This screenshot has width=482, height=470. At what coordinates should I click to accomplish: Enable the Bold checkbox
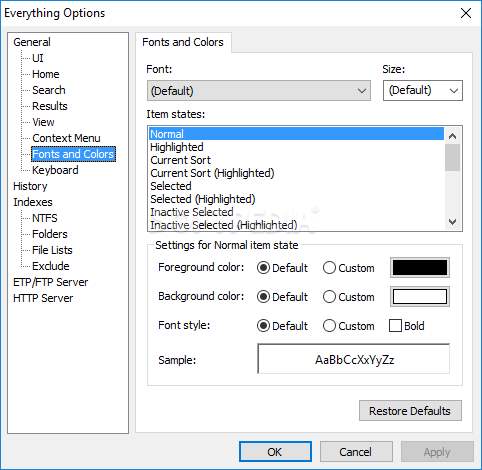407,326
